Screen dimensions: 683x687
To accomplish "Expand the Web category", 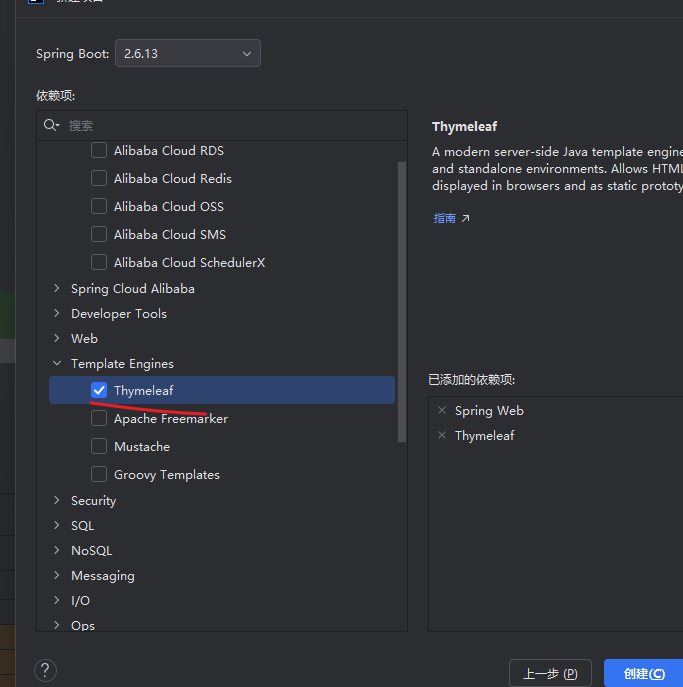I will click(57, 338).
